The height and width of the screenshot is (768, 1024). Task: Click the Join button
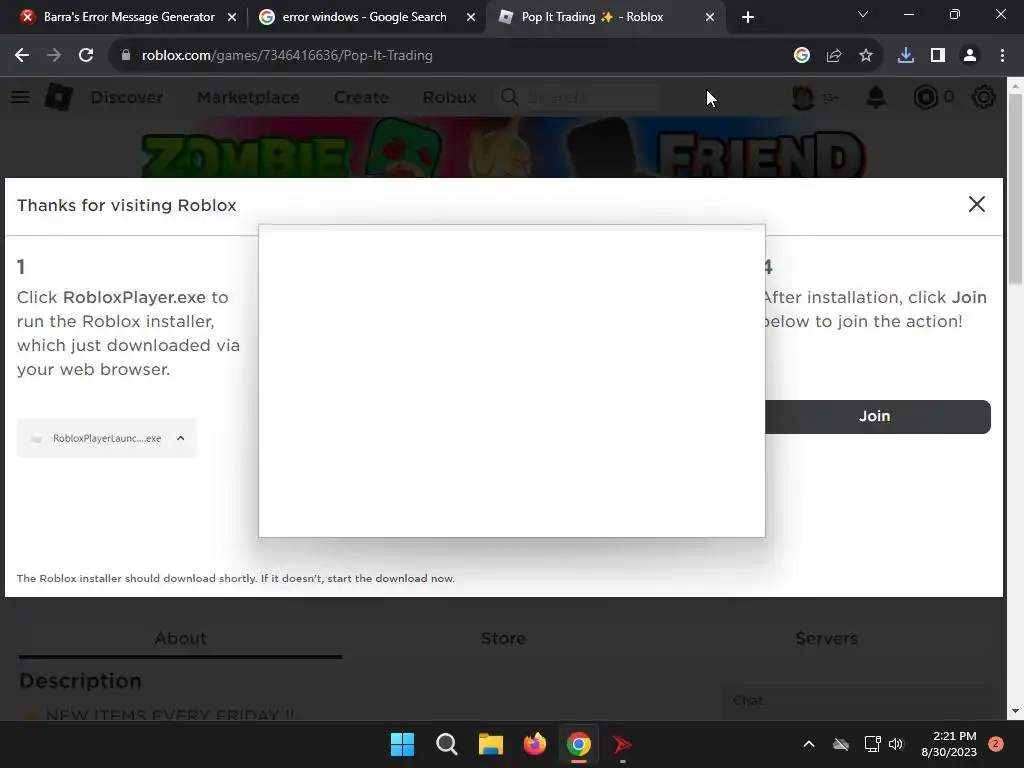coord(877,417)
